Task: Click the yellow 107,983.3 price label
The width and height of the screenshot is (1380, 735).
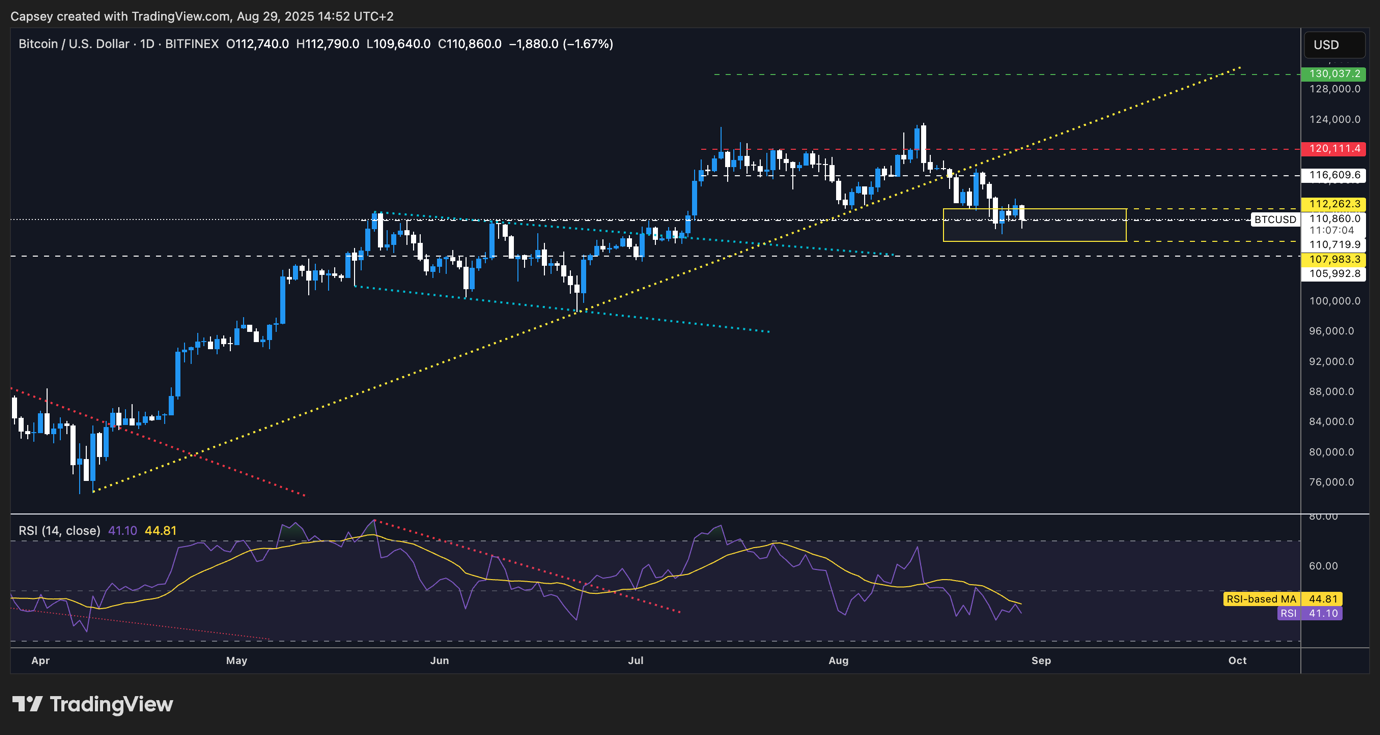Action: coord(1332,259)
